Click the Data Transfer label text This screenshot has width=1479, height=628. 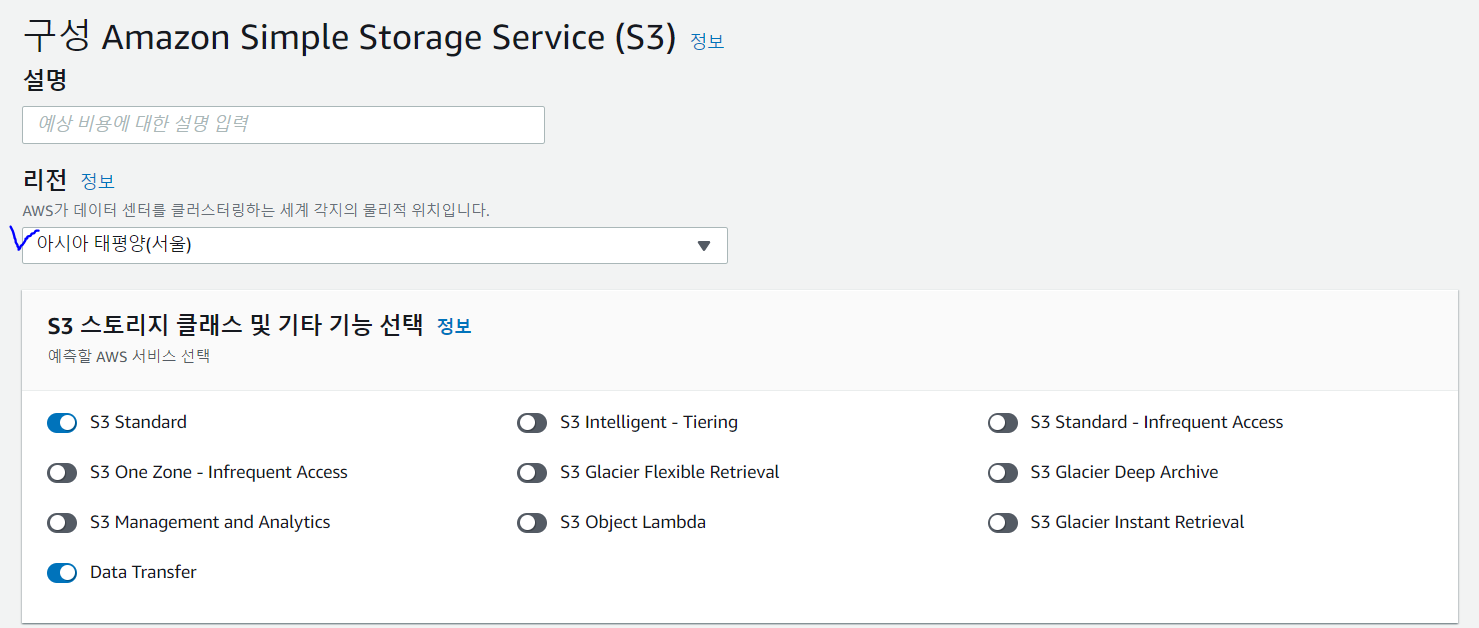click(x=143, y=572)
